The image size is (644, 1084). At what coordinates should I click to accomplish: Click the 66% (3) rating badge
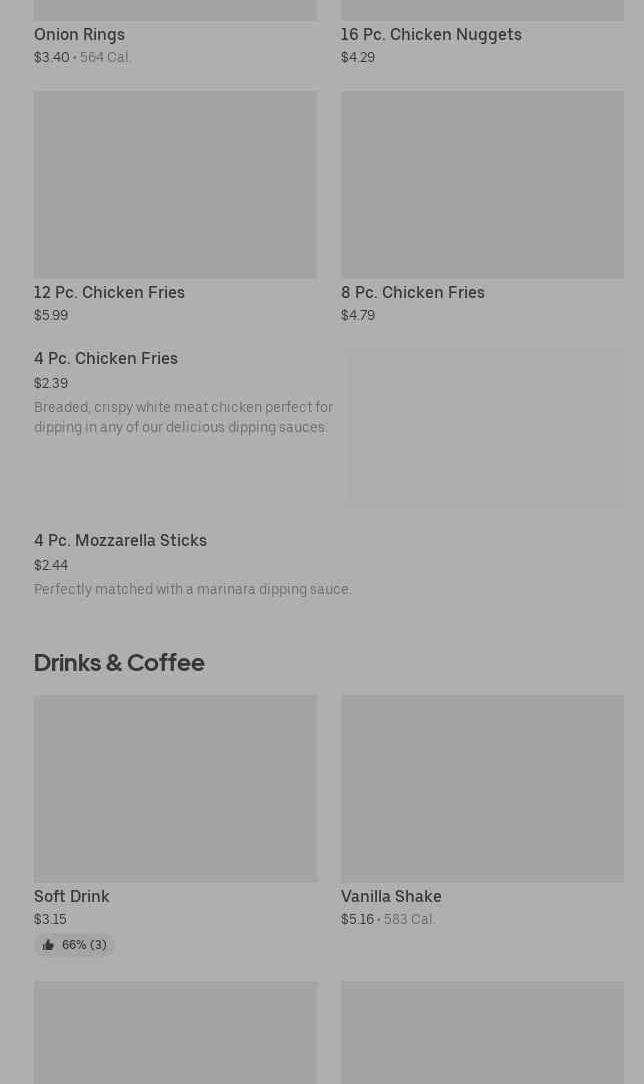pyautogui.click(x=75, y=945)
